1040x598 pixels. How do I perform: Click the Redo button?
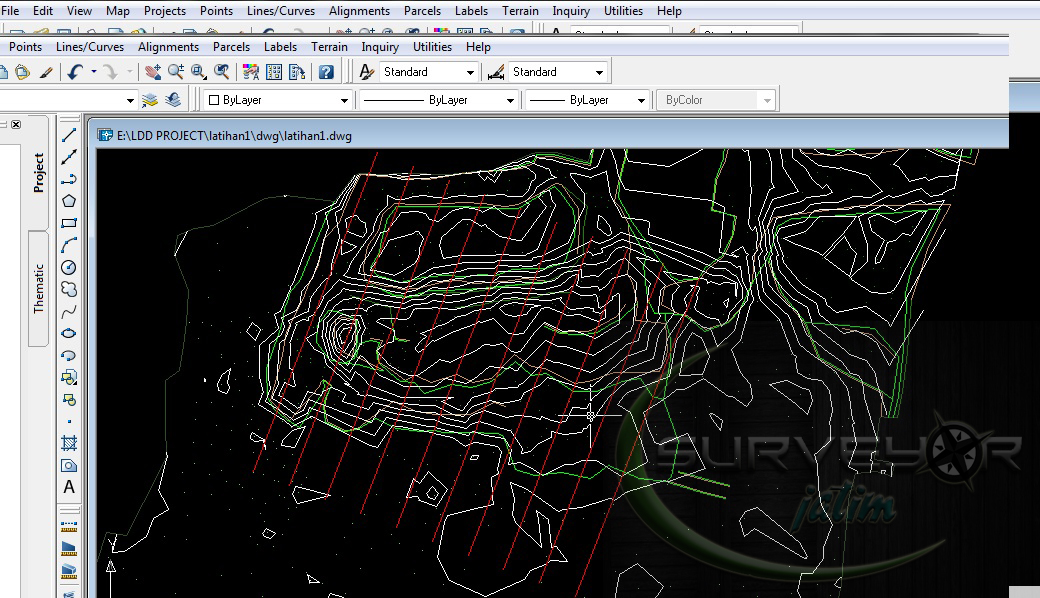click(110, 71)
